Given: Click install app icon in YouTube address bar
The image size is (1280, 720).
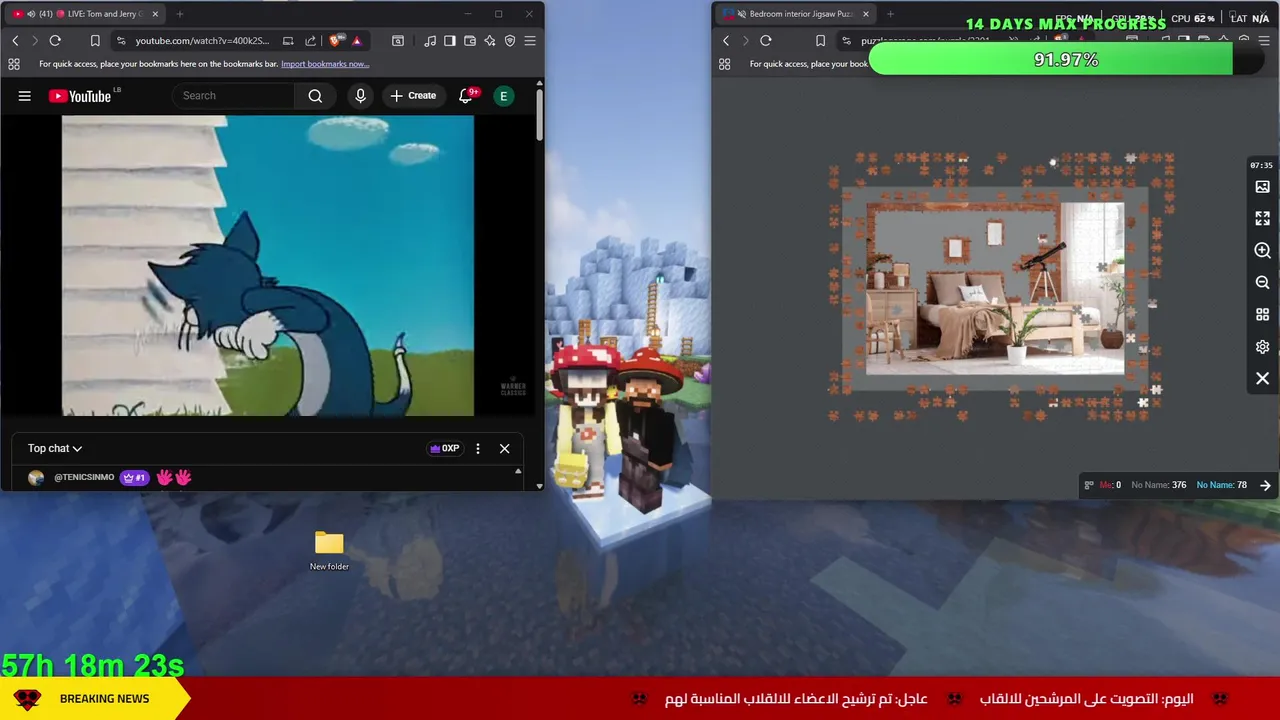Looking at the screenshot, I should click(x=288, y=41).
